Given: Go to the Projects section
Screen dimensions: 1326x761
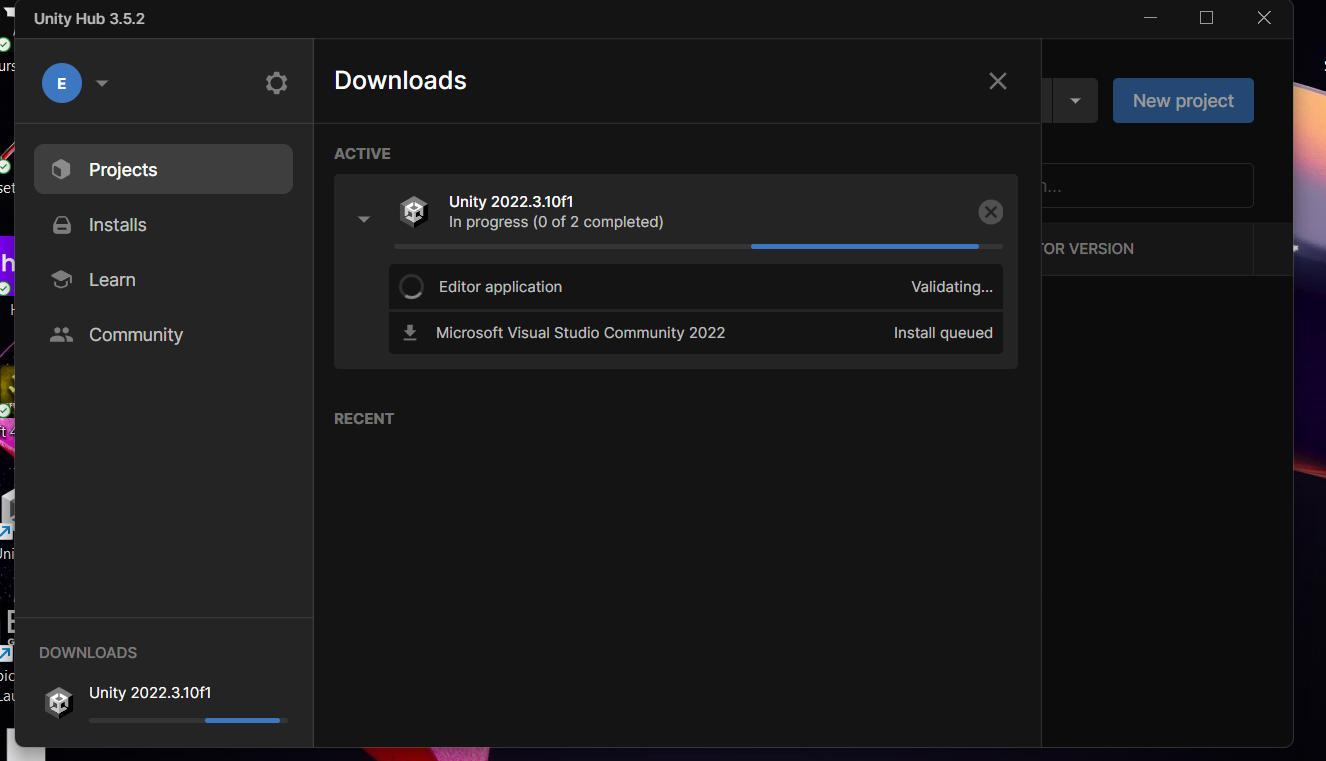Looking at the screenshot, I should [163, 170].
